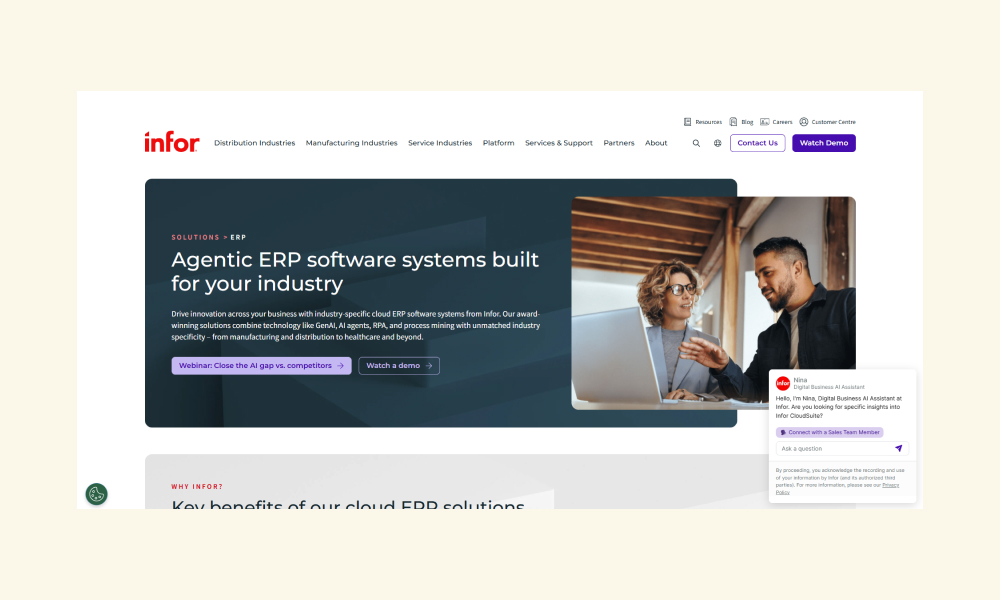Click the WHY INFOR? label
The width and height of the screenshot is (1000, 600).
197,487
